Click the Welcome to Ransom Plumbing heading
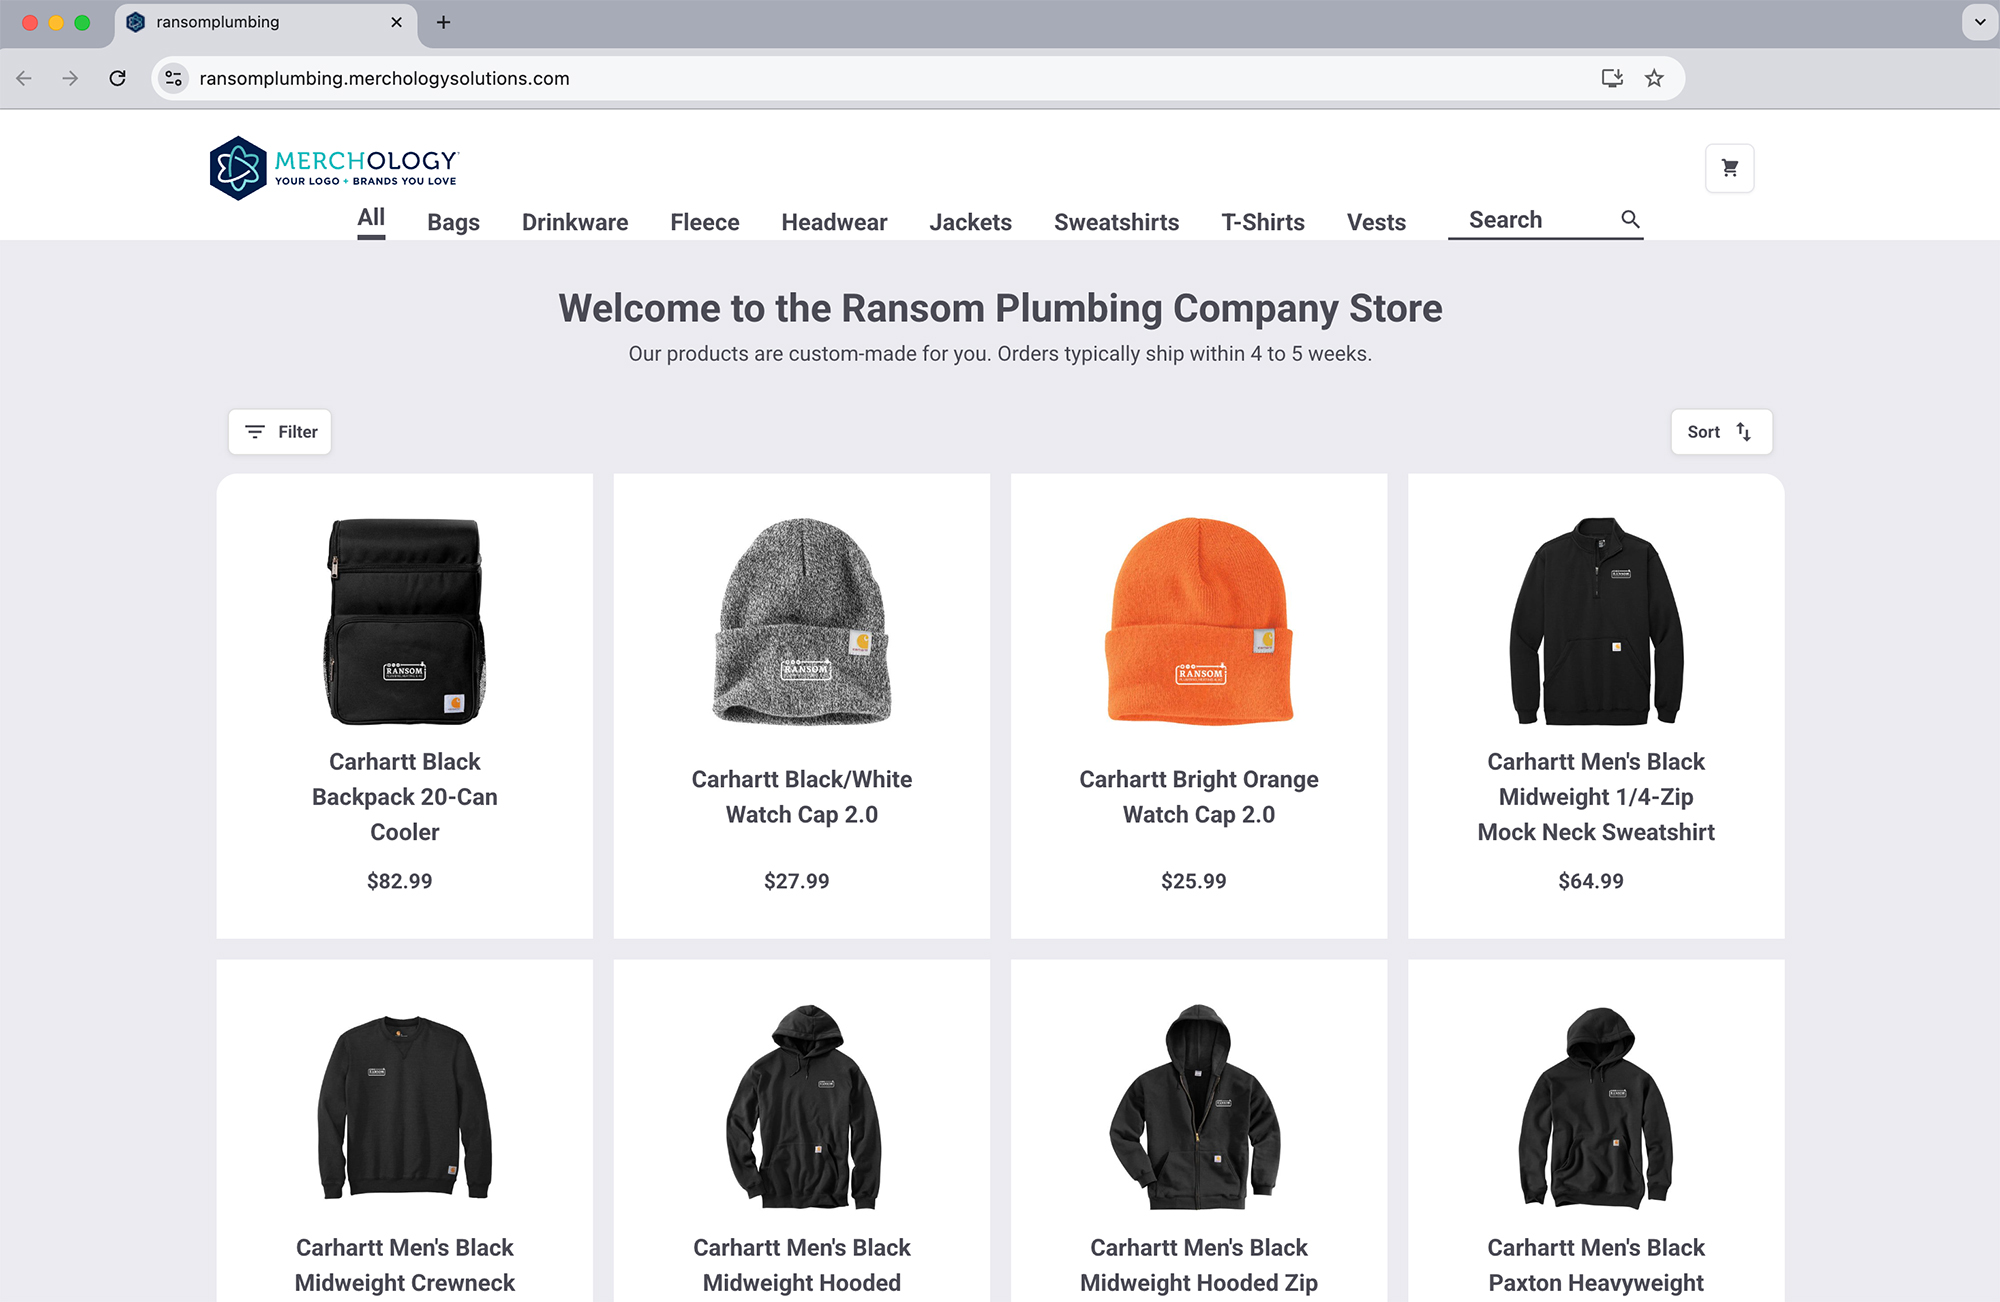The height and width of the screenshot is (1302, 2000). click(1000, 308)
